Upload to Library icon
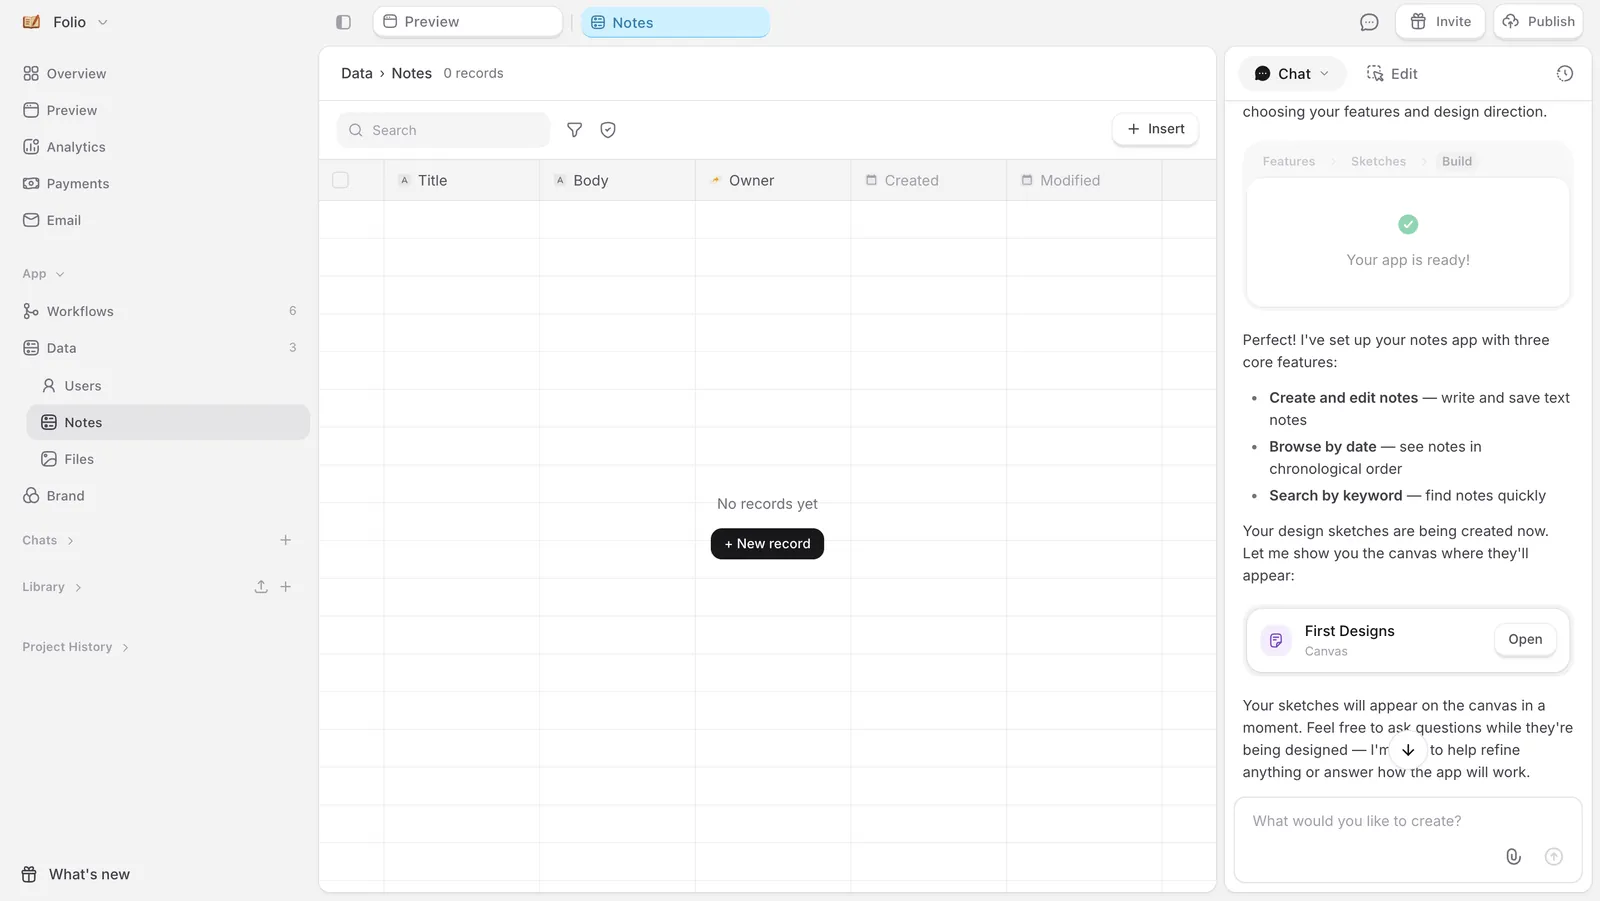The image size is (1600, 901). coord(261,587)
